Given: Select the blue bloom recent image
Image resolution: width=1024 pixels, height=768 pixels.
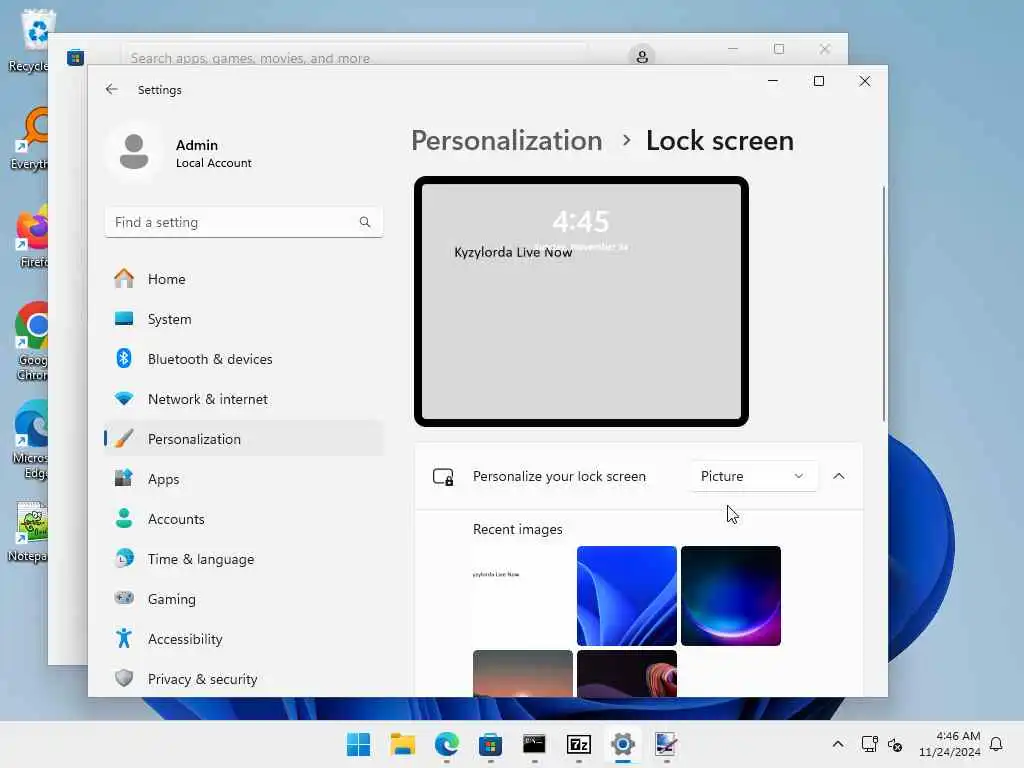Looking at the screenshot, I should point(626,596).
